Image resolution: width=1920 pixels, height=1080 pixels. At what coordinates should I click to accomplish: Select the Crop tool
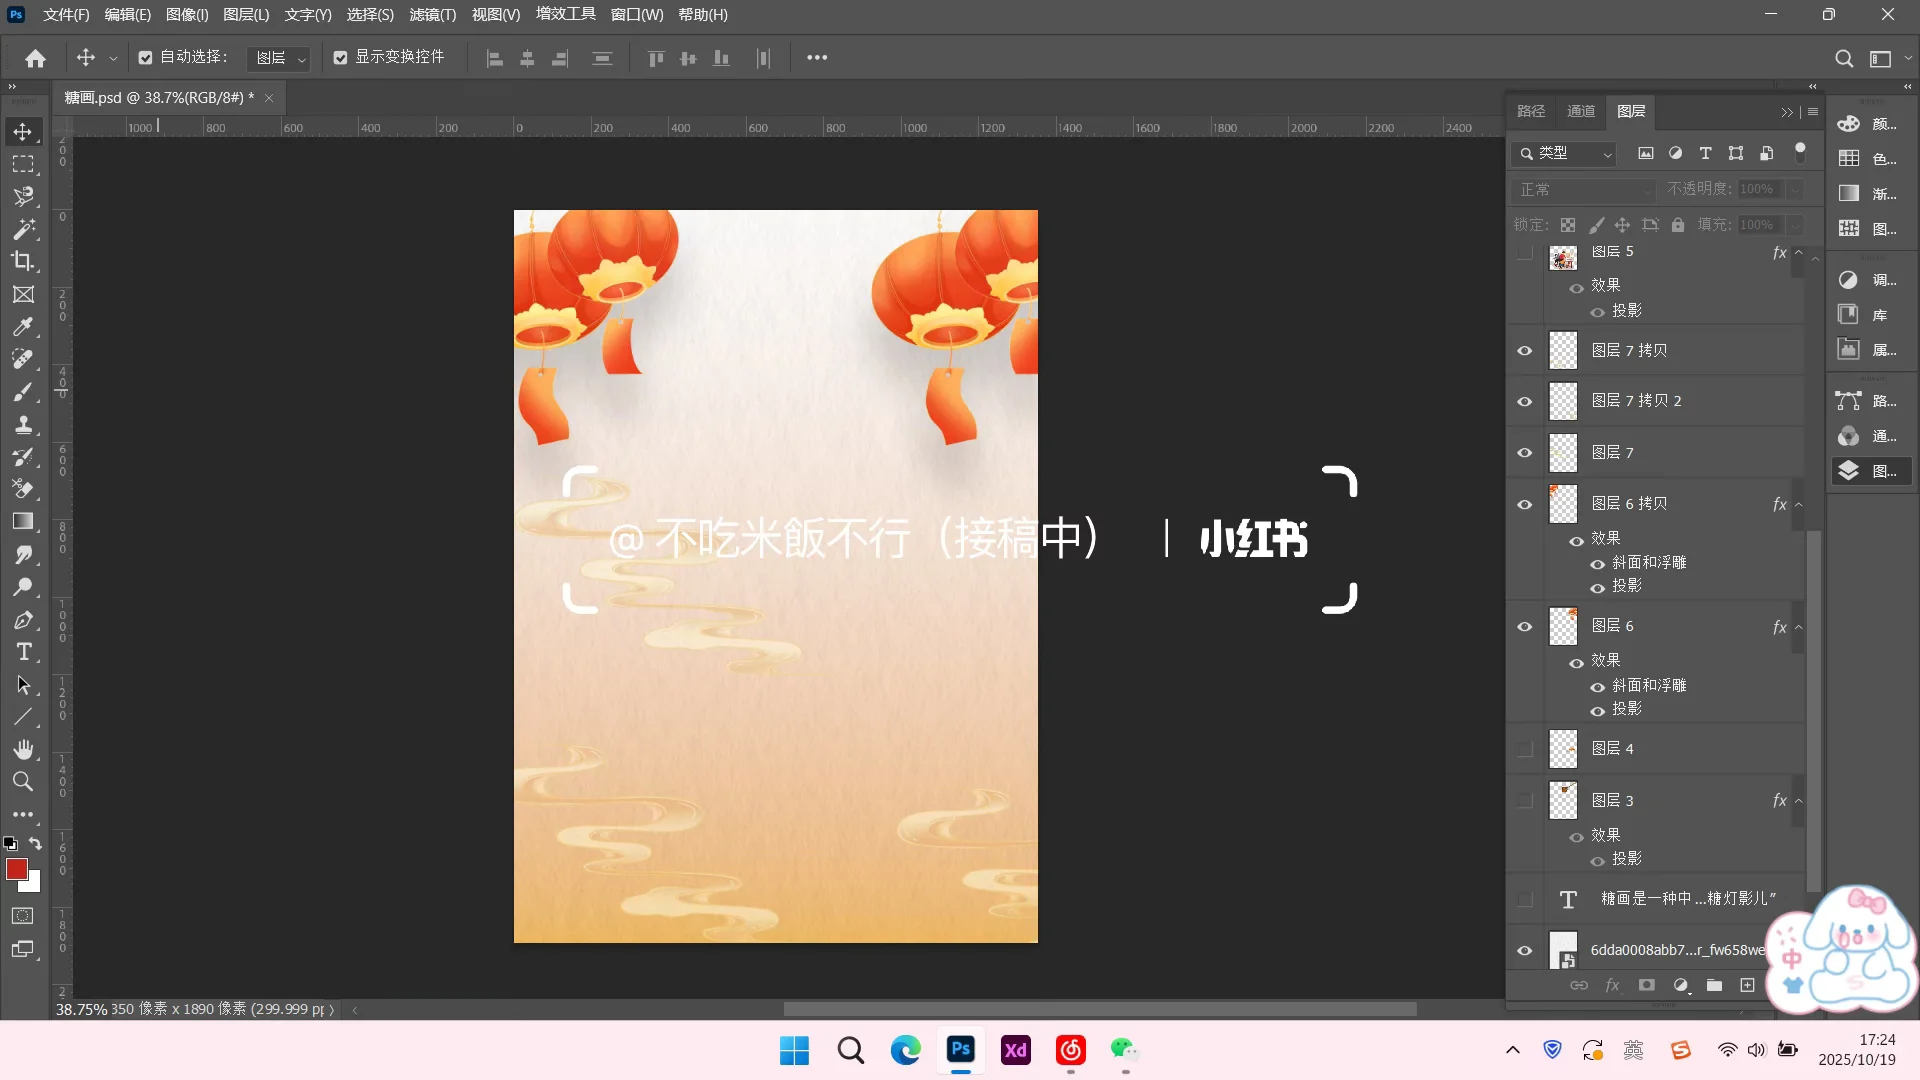click(x=24, y=261)
